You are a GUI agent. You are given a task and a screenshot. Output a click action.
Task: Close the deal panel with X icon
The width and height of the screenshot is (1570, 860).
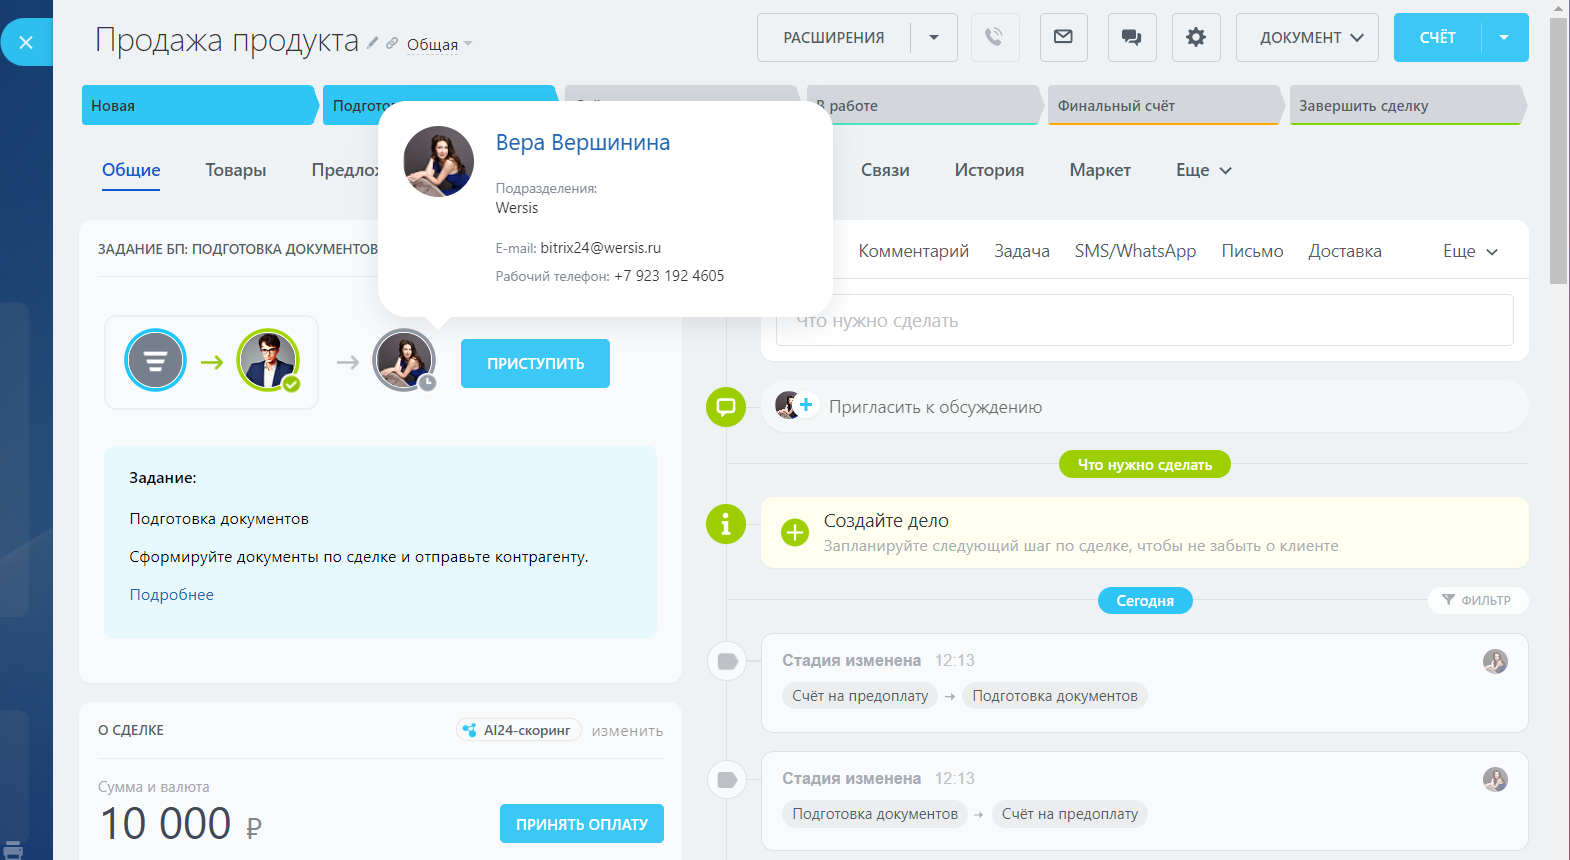pos(26,42)
